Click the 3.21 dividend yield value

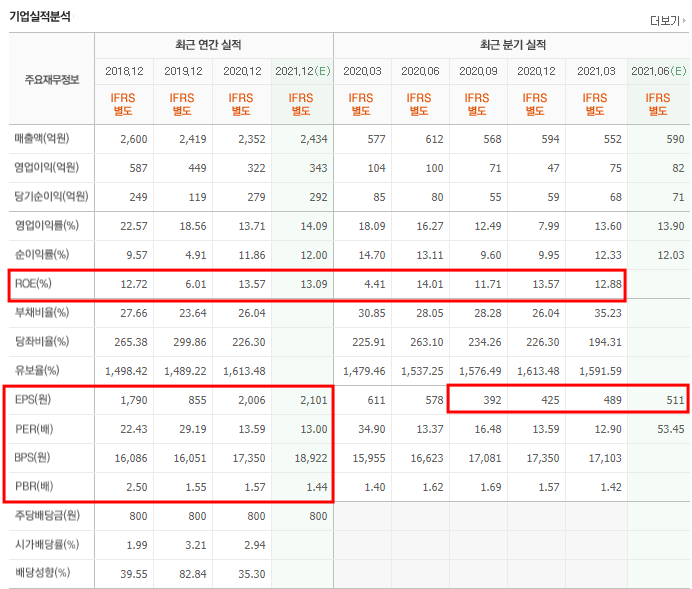(x=196, y=545)
